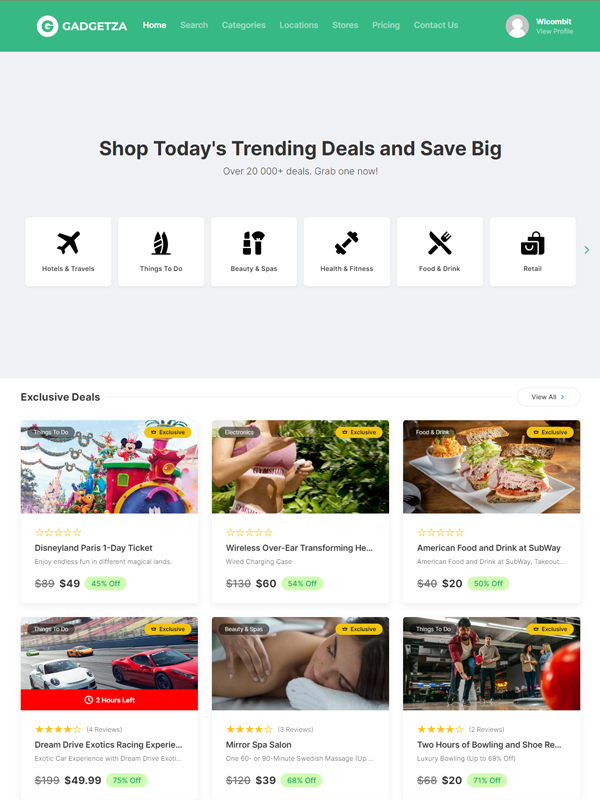
Task: Select the Food & Drink utensils icon
Action: (440, 243)
